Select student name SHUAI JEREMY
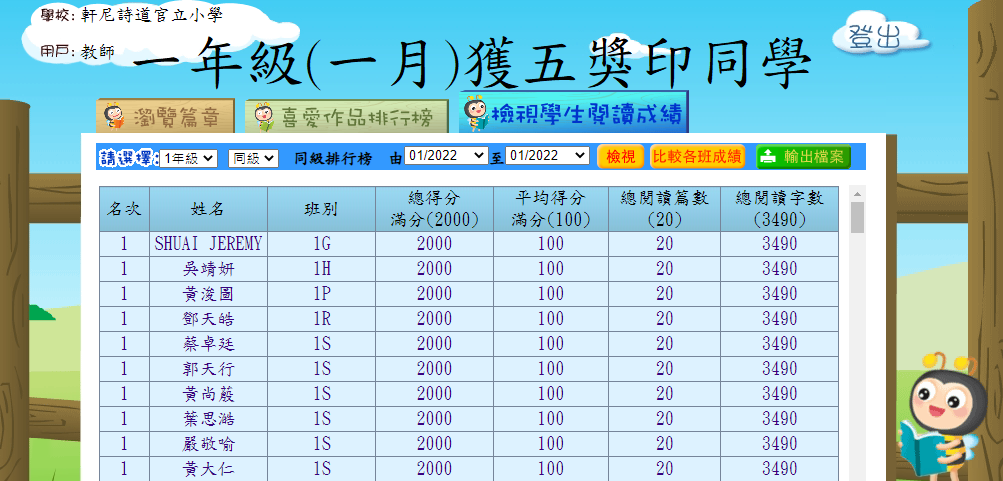The width and height of the screenshot is (1003, 481). point(207,244)
